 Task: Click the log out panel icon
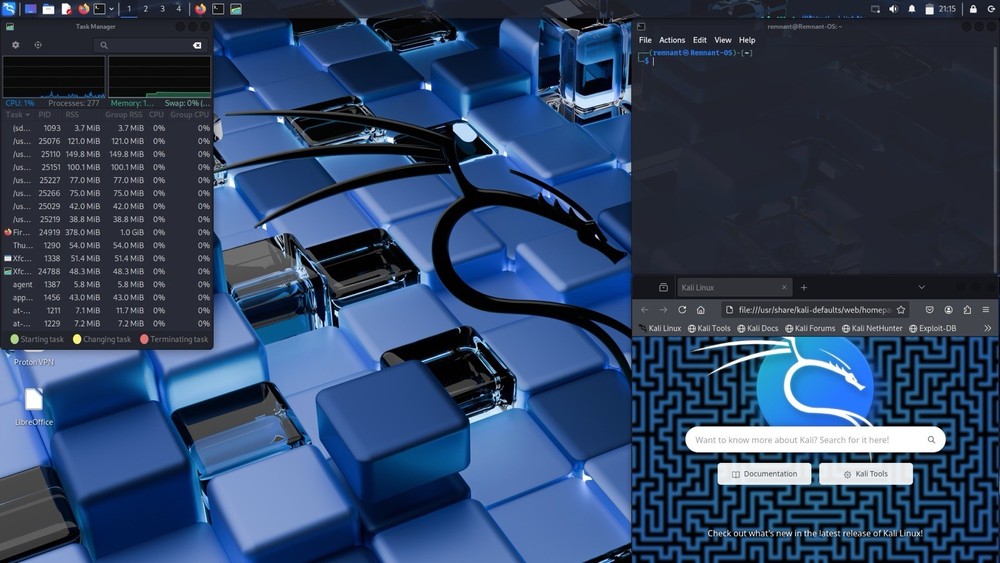pyautogui.click(x=991, y=9)
